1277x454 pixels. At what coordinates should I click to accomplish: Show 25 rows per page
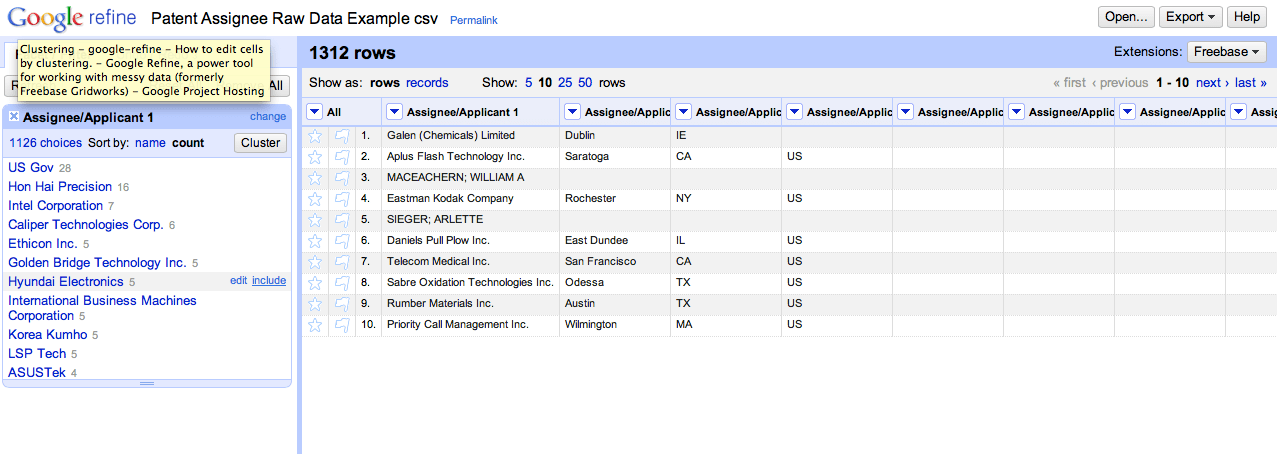coord(565,83)
